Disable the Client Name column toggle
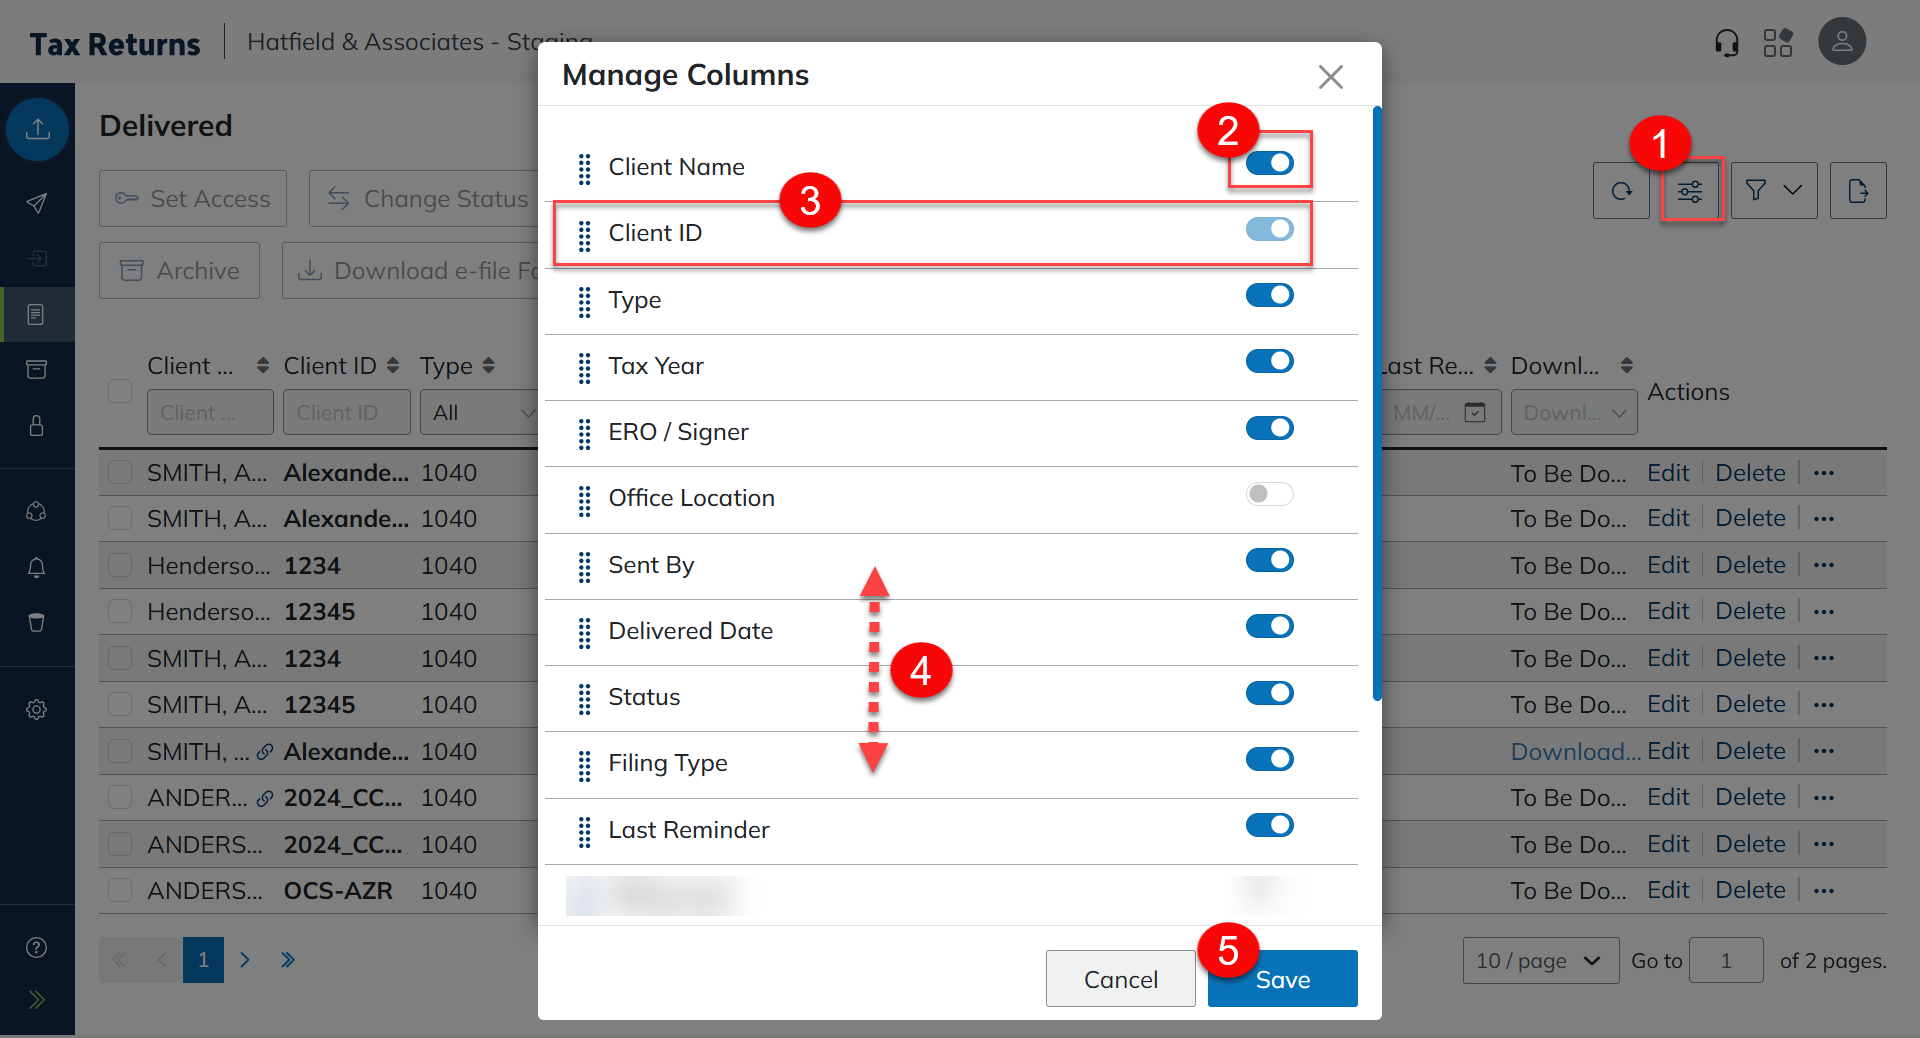Image resolution: width=1920 pixels, height=1038 pixels. coord(1269,163)
